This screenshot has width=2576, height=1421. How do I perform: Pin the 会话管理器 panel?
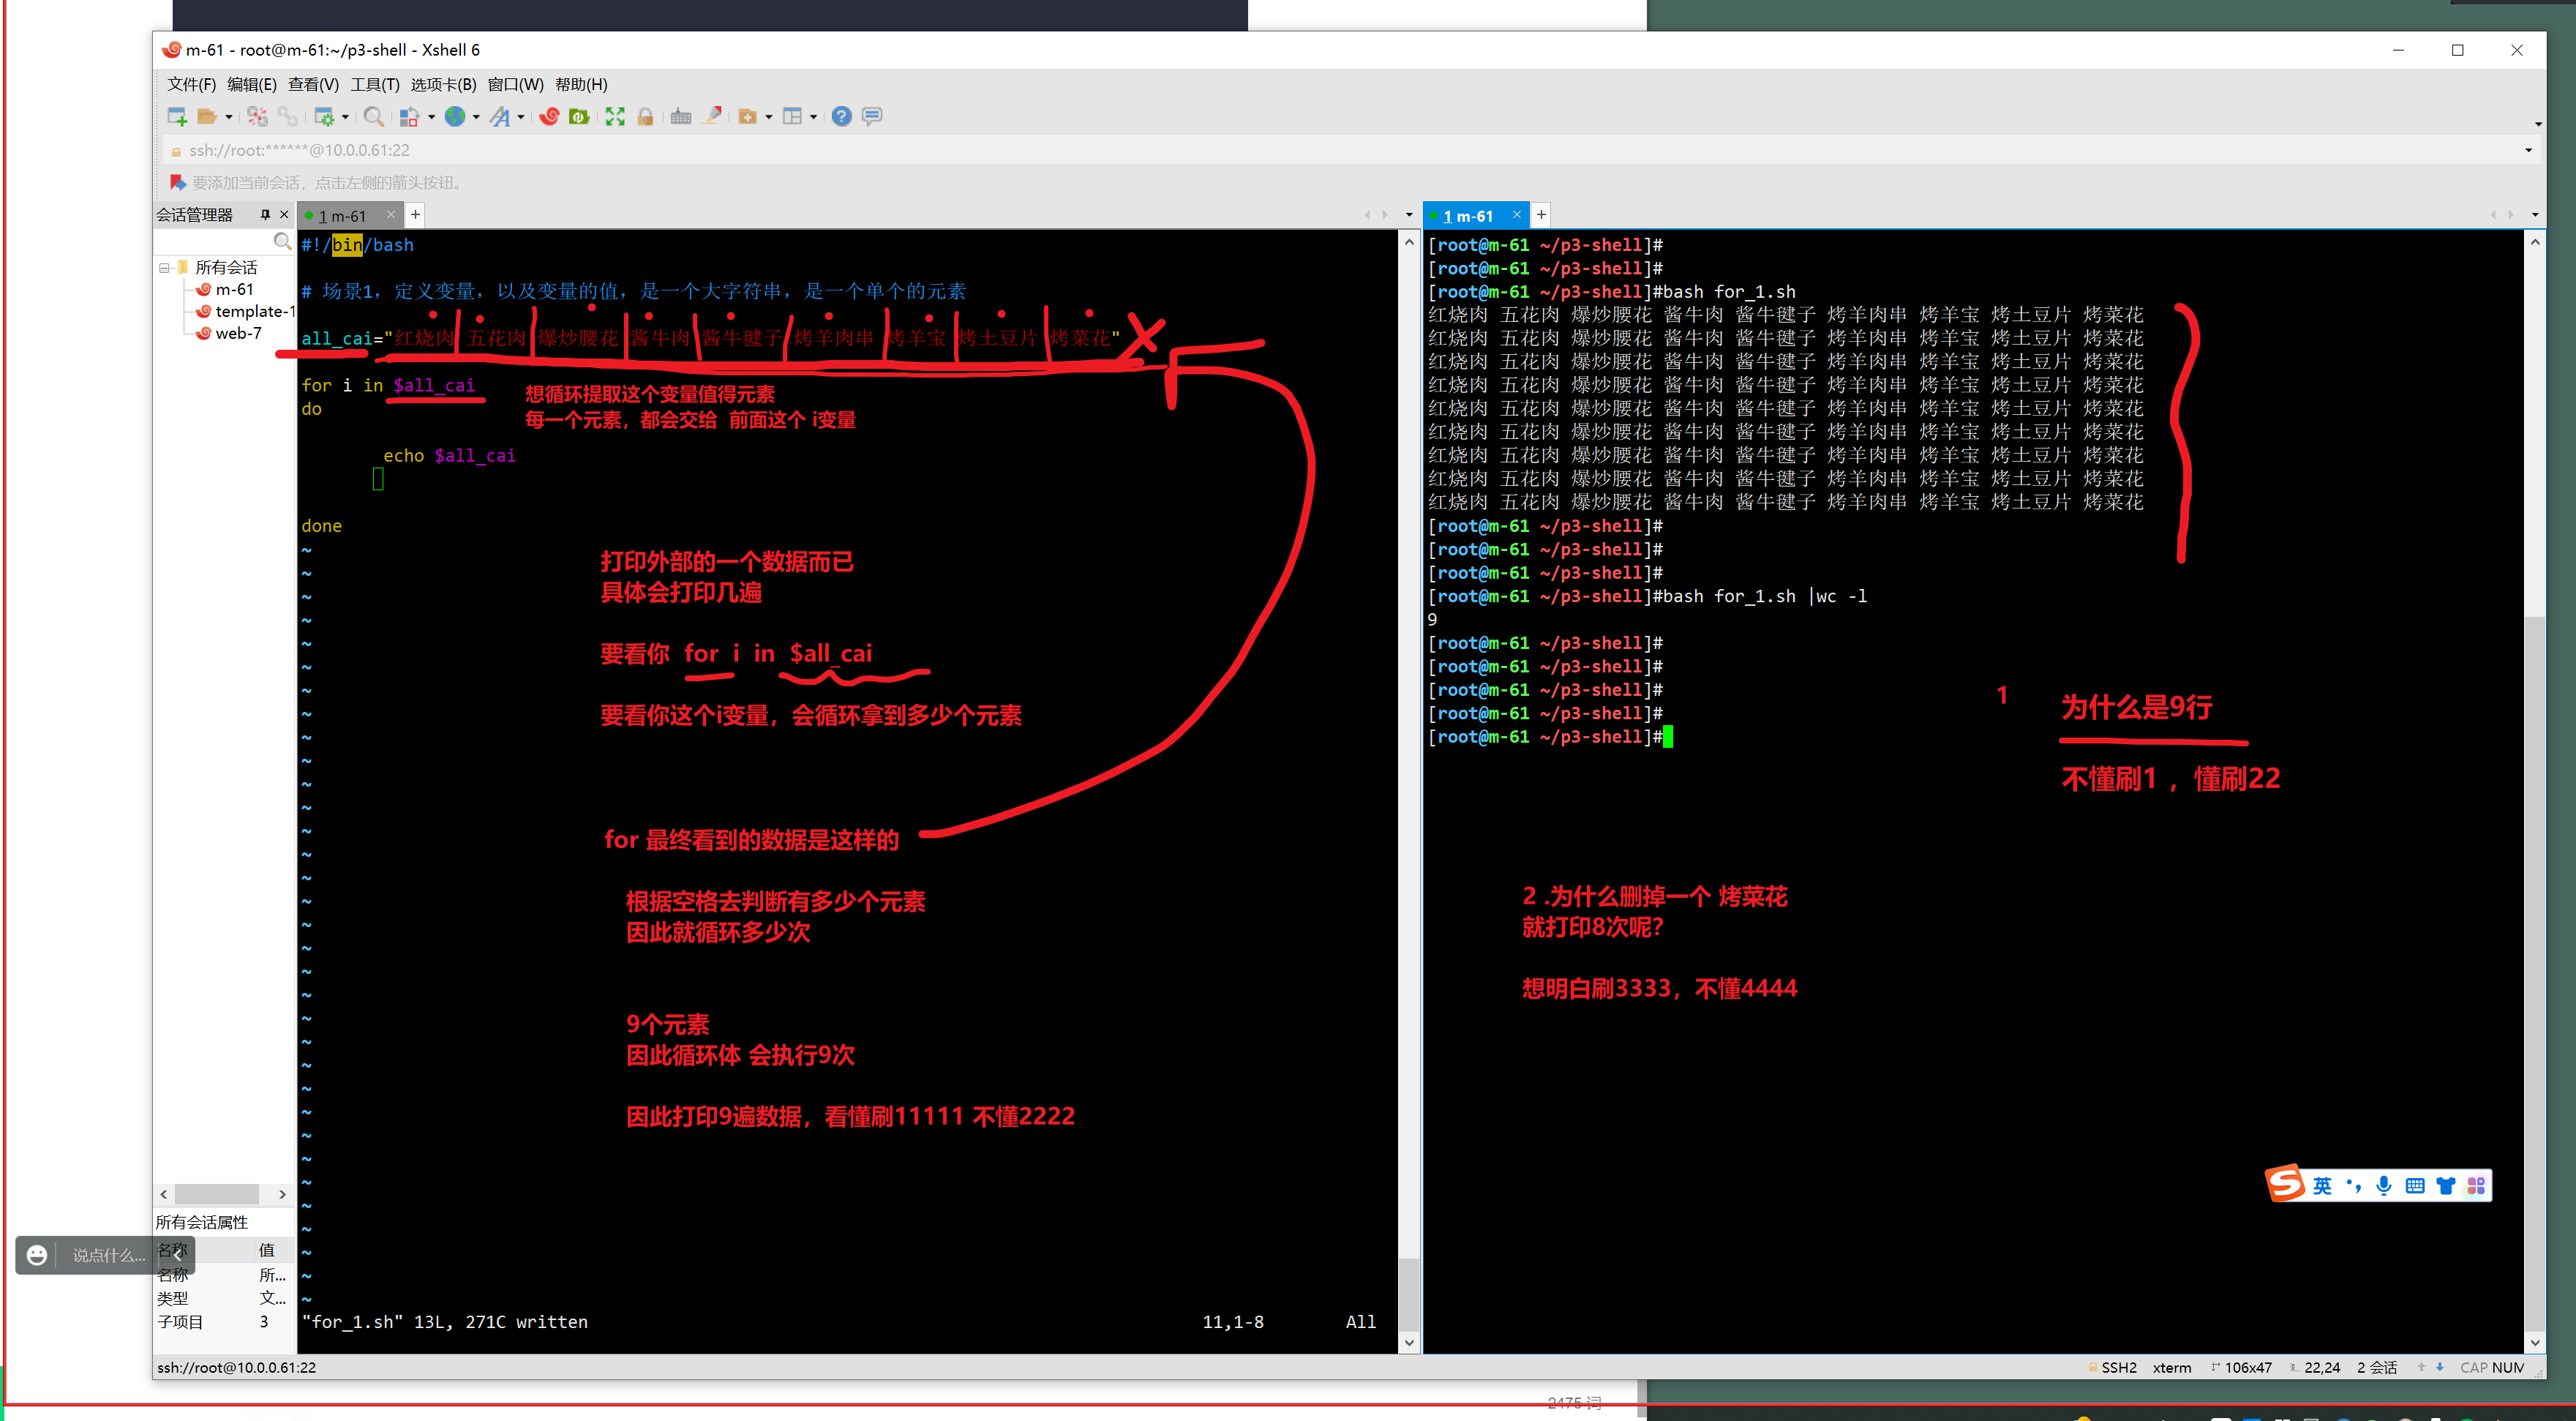pos(265,215)
